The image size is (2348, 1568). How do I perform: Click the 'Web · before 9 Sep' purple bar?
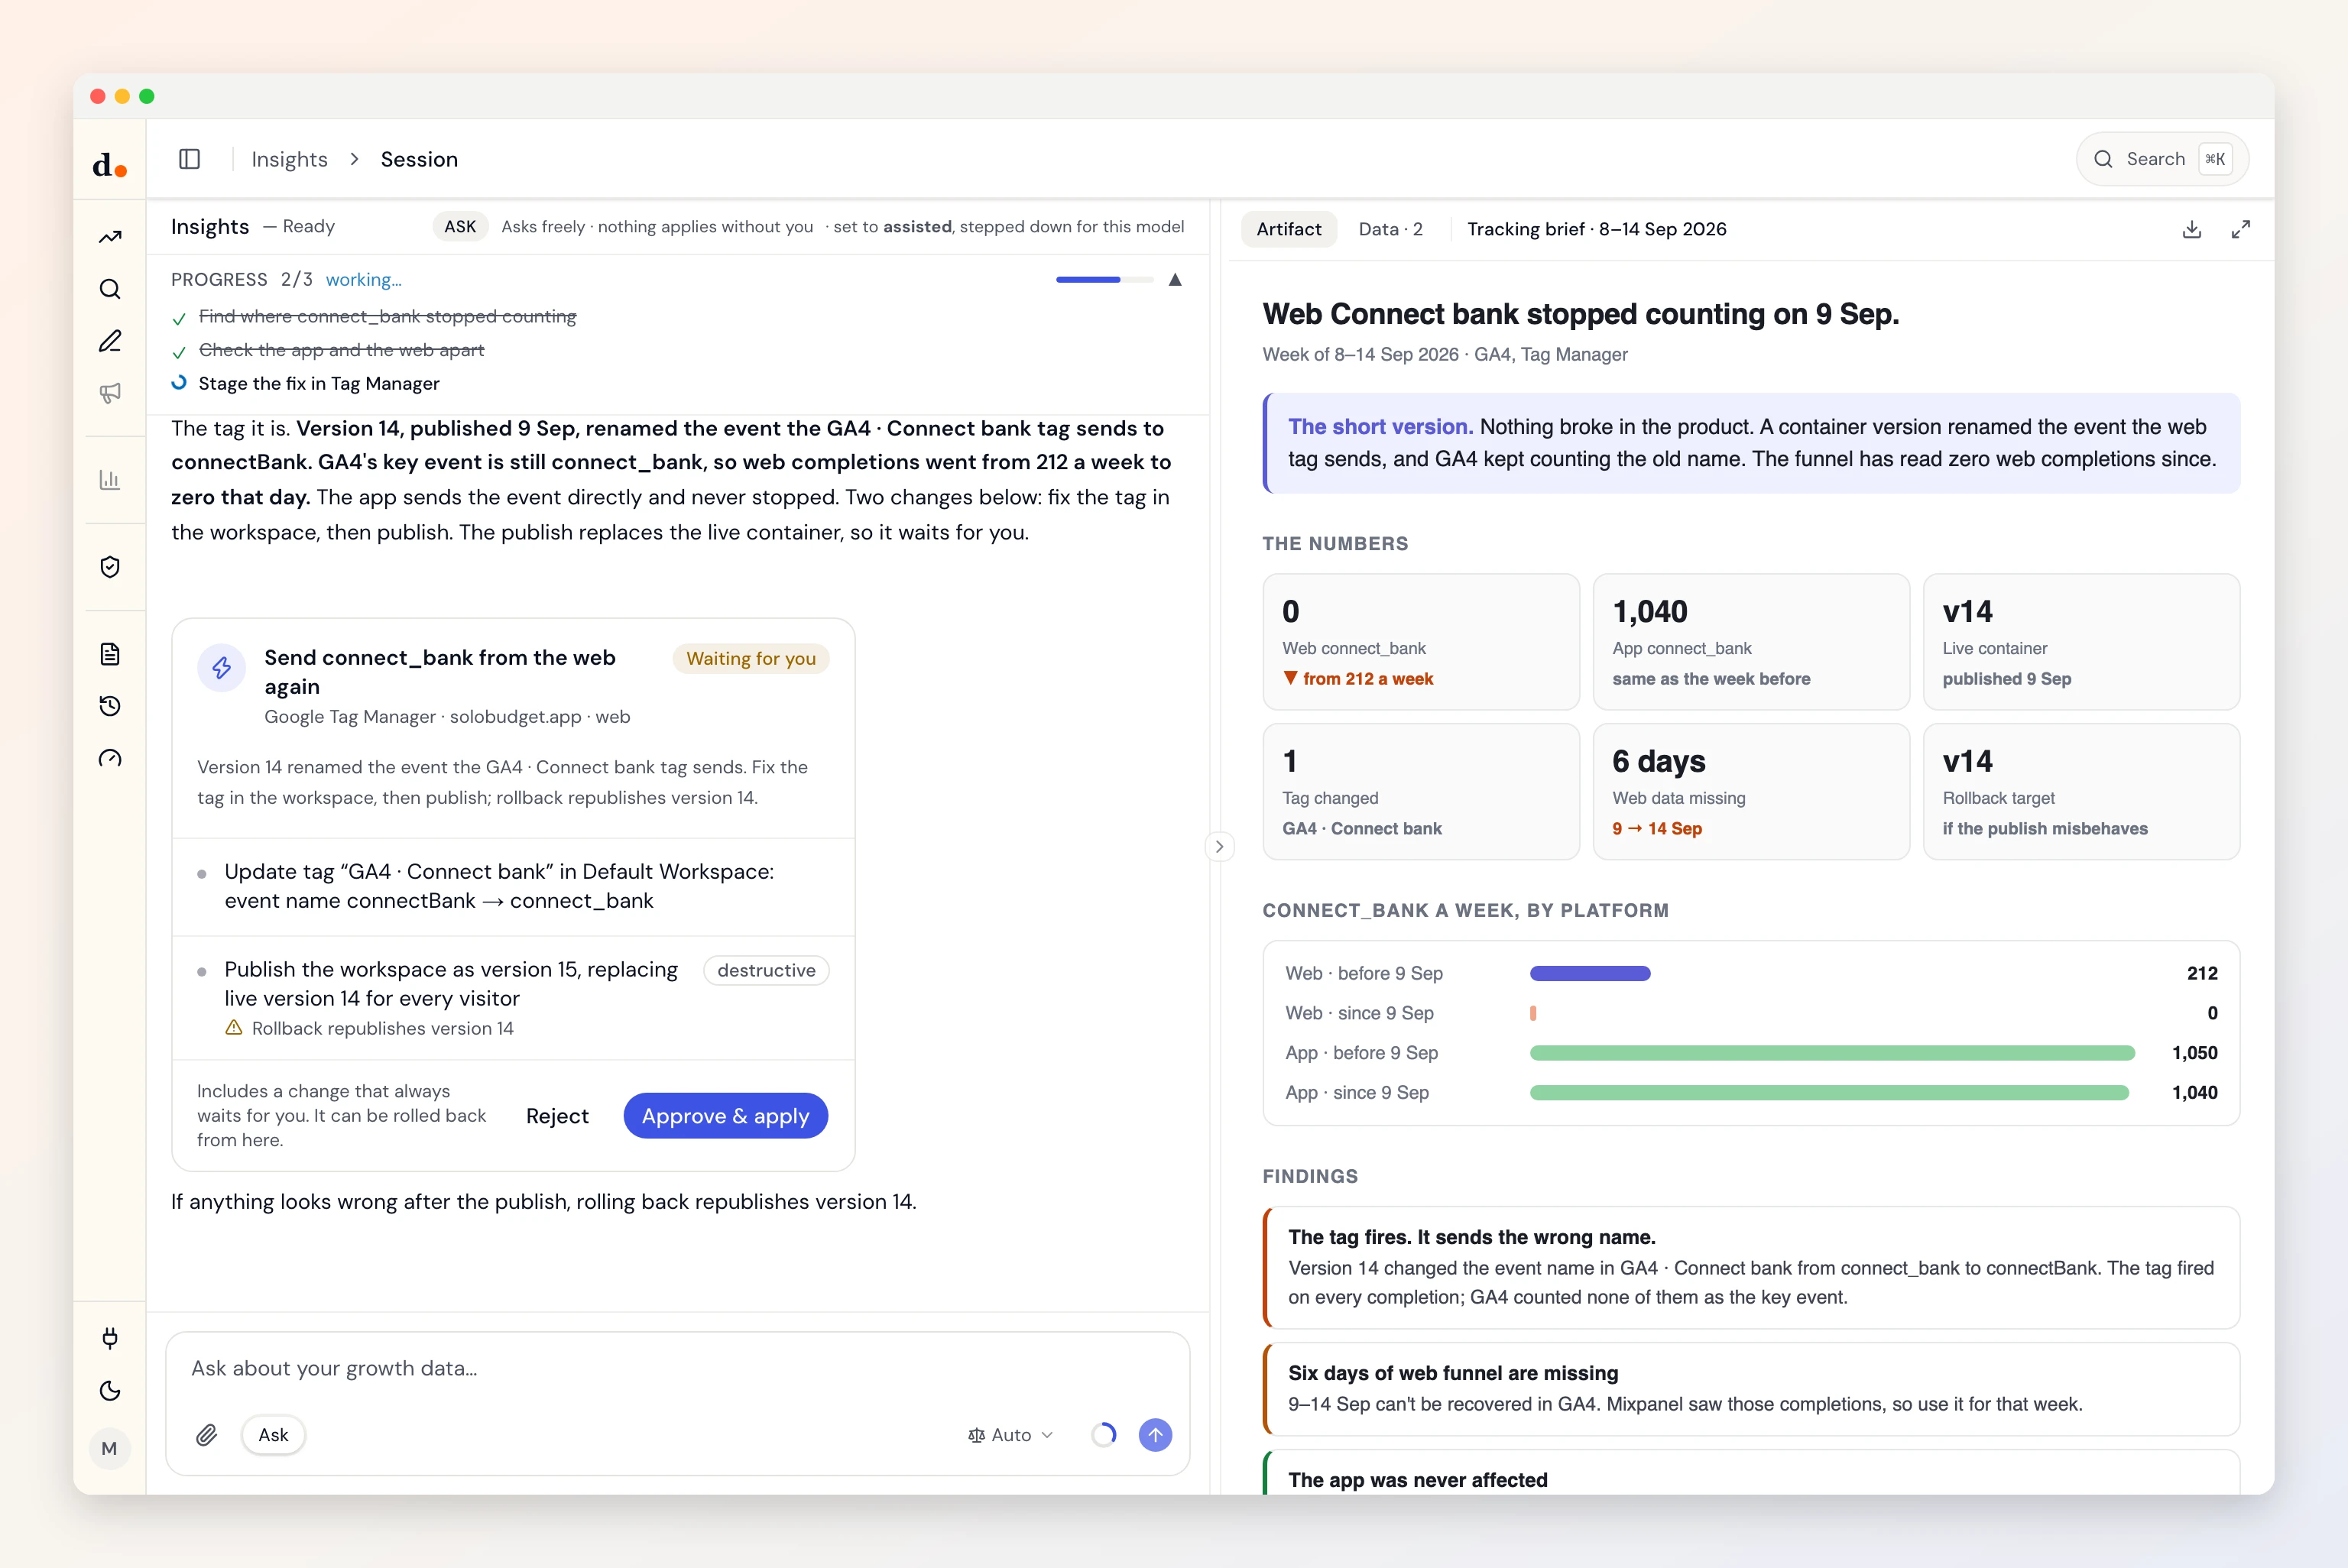tap(1590, 973)
